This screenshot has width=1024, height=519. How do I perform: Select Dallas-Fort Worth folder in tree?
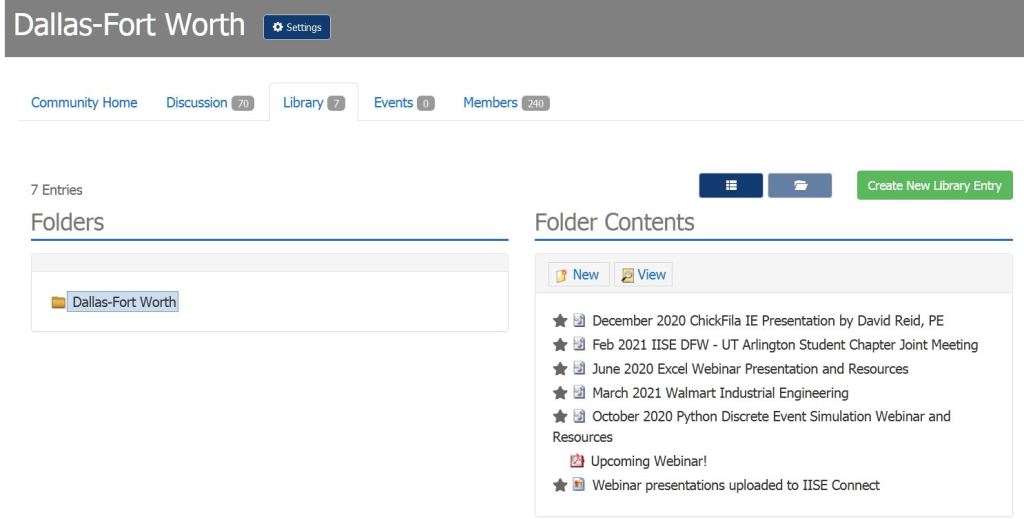(123, 303)
